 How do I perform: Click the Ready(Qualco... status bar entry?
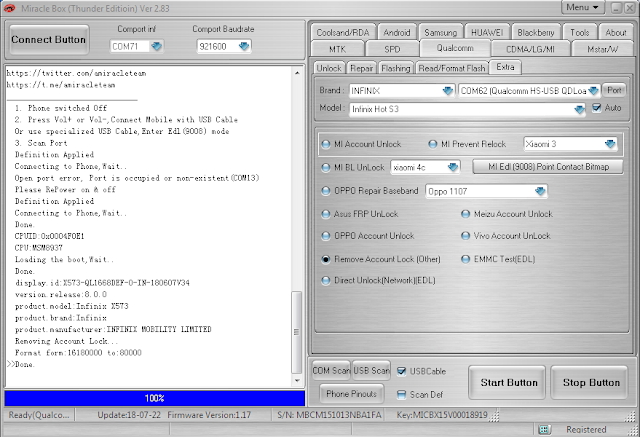[39, 415]
